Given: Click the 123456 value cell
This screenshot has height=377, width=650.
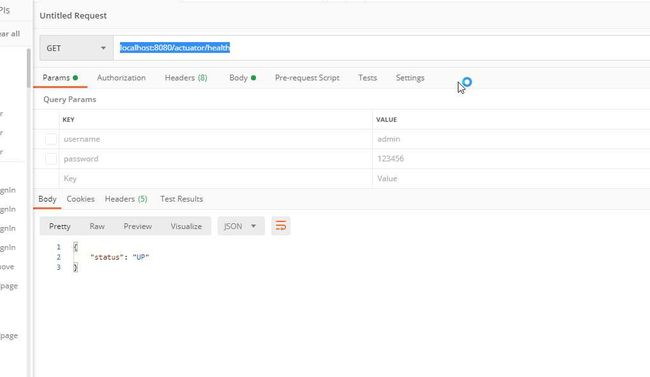Looking at the screenshot, I should pos(511,158).
